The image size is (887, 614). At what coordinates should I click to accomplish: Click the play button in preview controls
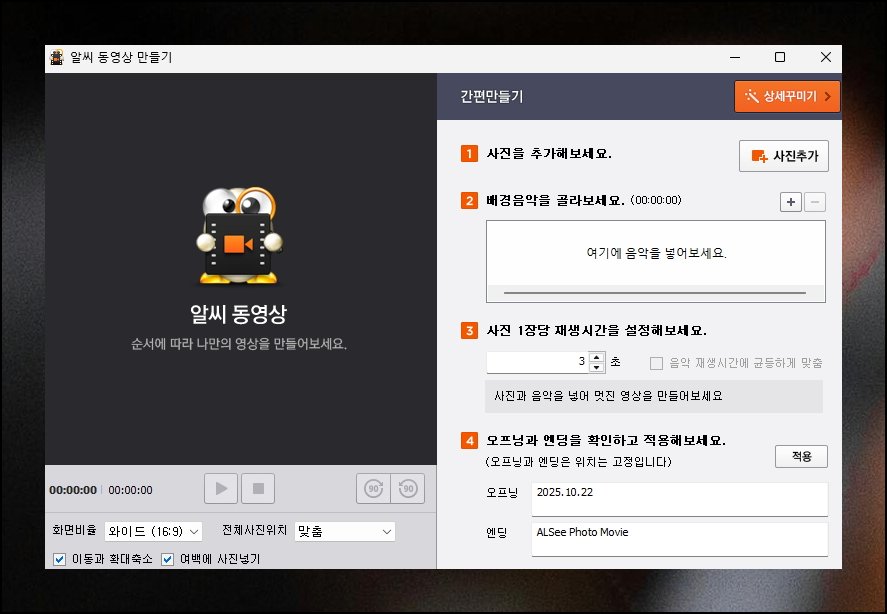click(x=221, y=488)
